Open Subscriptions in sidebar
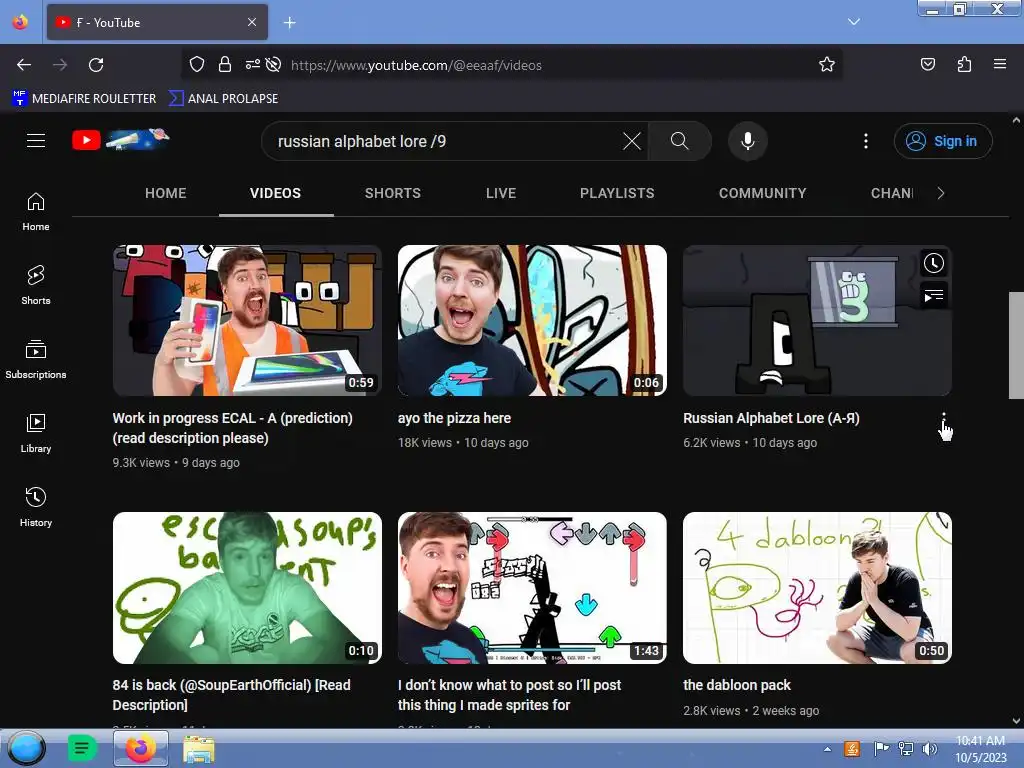 36,359
